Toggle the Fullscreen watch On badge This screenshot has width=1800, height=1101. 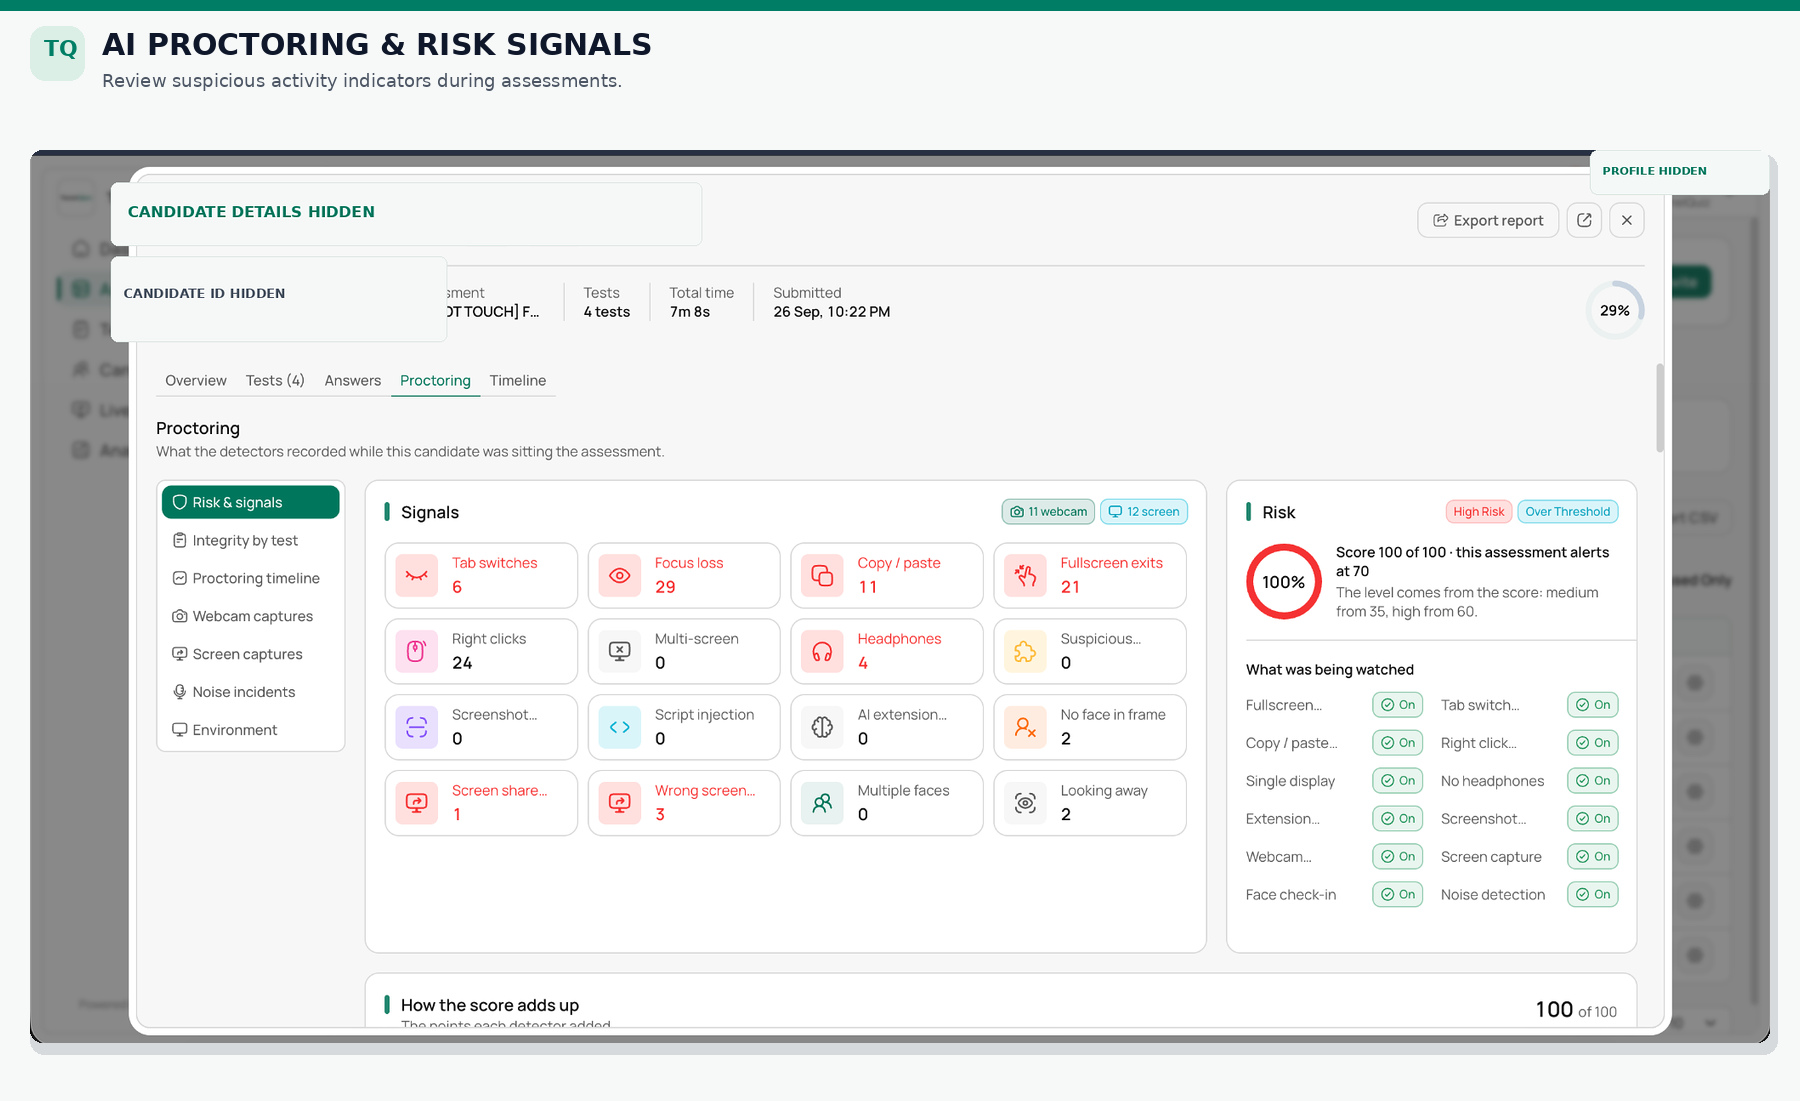click(1398, 705)
